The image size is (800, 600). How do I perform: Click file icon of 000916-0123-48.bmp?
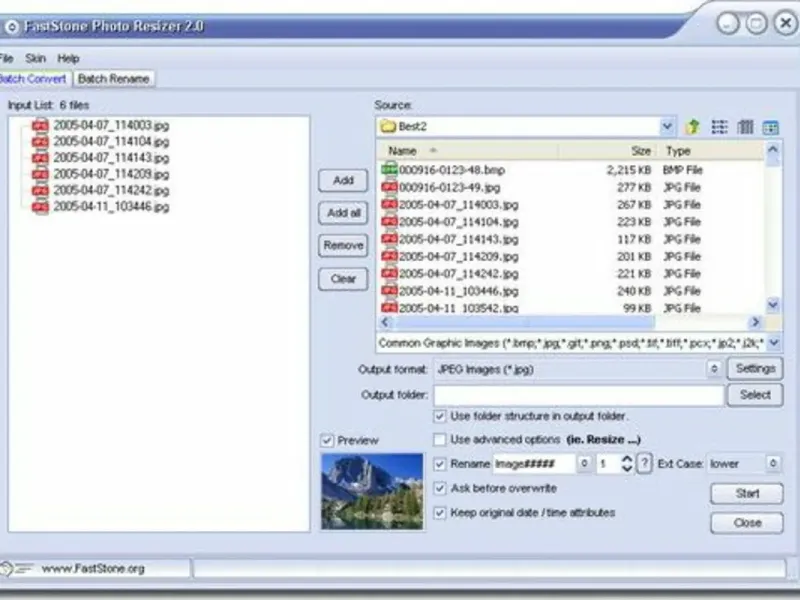point(389,169)
